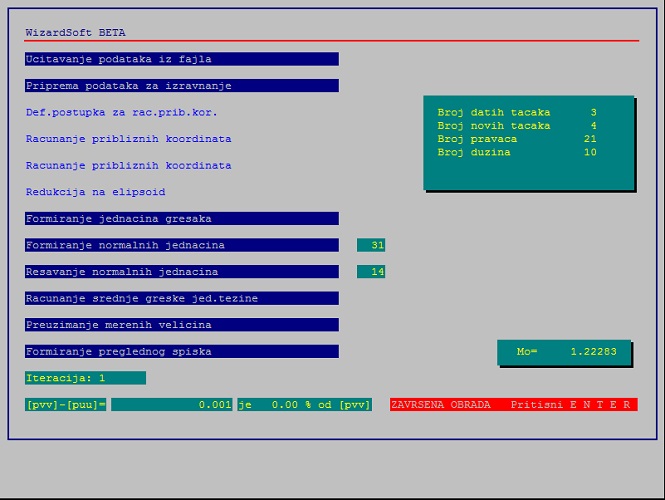Select Ucitavanje podataka iz fajla step
This screenshot has width=665, height=500.
[181, 59]
